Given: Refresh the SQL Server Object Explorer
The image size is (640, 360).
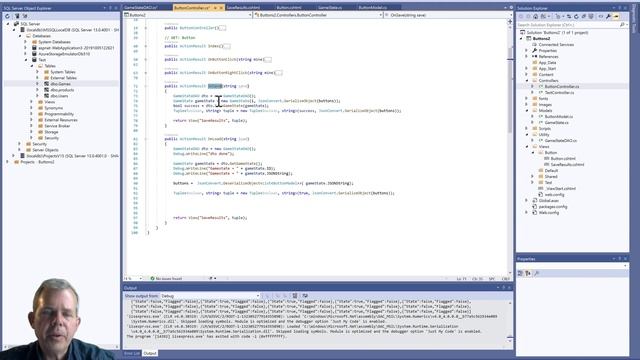Looking at the screenshot, I should [x=7, y=16].
